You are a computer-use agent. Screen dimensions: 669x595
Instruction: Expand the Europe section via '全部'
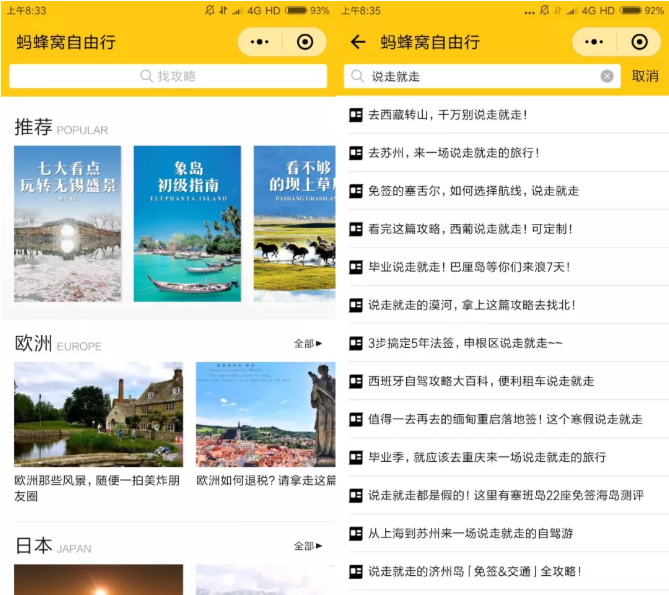click(308, 343)
